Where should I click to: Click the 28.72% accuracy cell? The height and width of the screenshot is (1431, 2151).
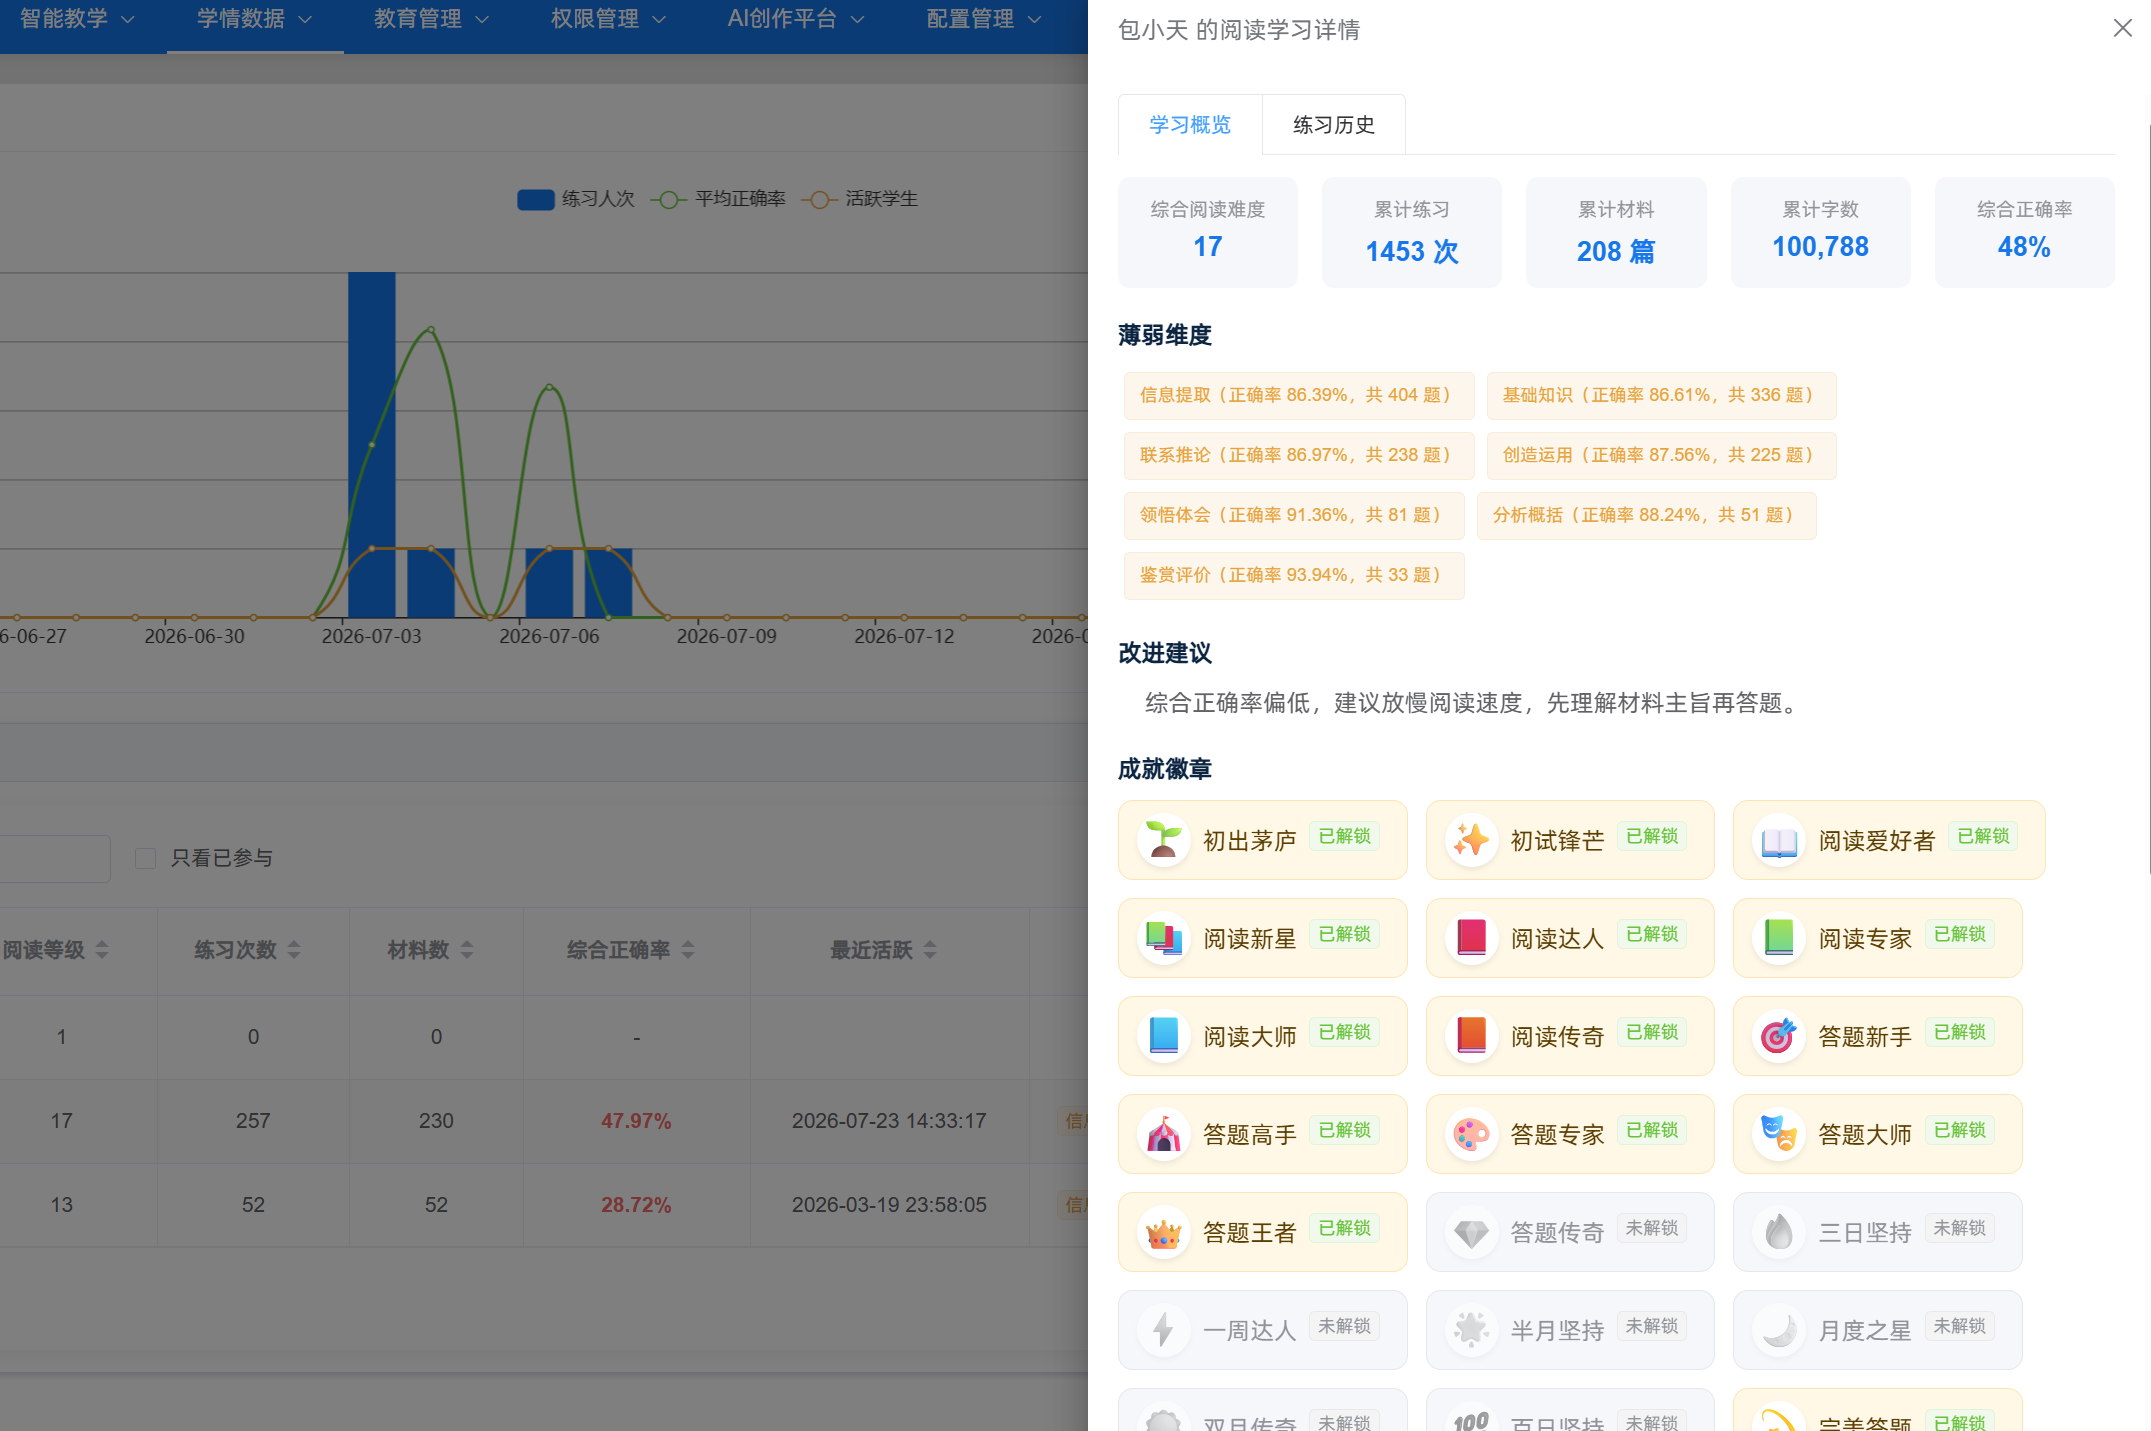[636, 1205]
